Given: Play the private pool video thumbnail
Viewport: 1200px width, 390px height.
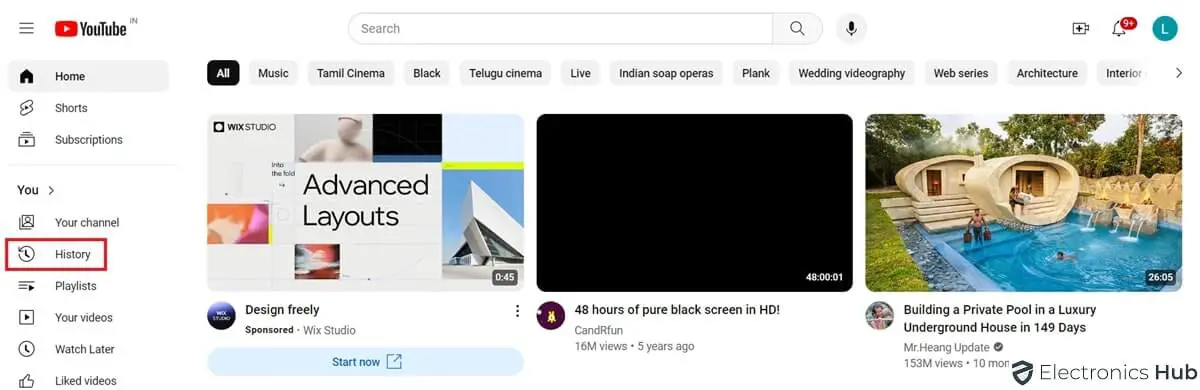Looking at the screenshot, I should [x=1024, y=203].
